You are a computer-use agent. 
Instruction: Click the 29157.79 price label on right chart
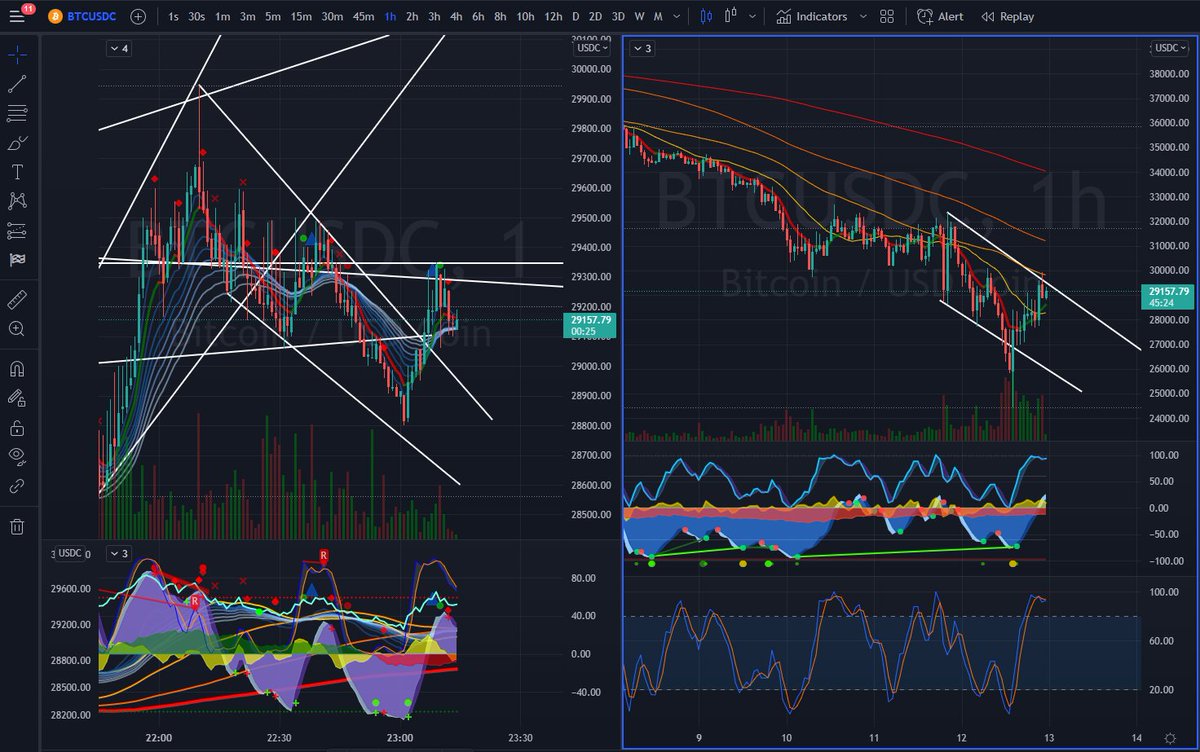1168,296
